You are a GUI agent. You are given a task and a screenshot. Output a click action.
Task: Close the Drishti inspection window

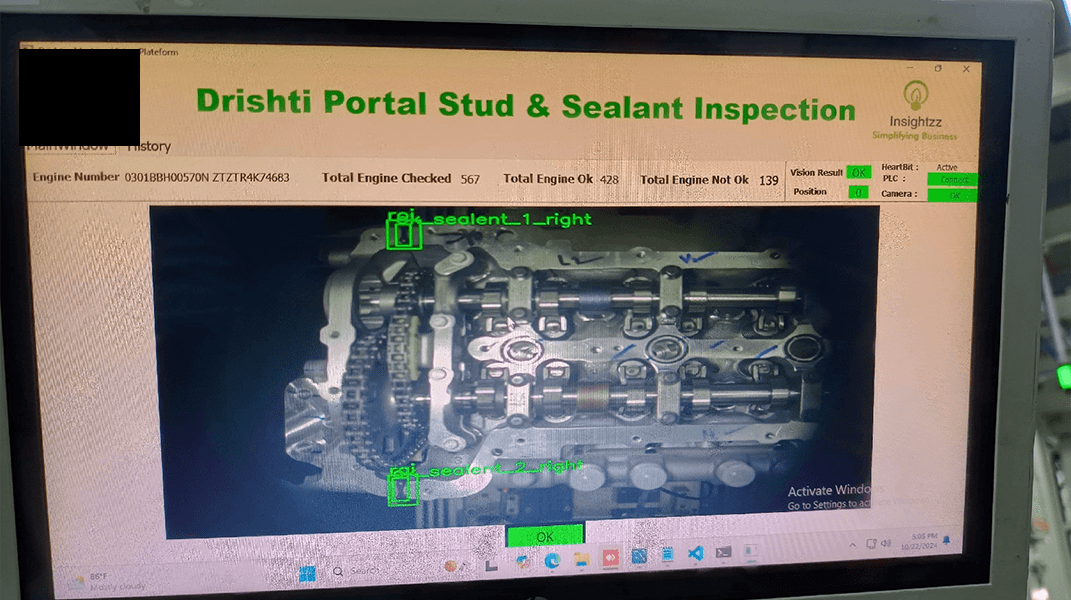point(966,68)
